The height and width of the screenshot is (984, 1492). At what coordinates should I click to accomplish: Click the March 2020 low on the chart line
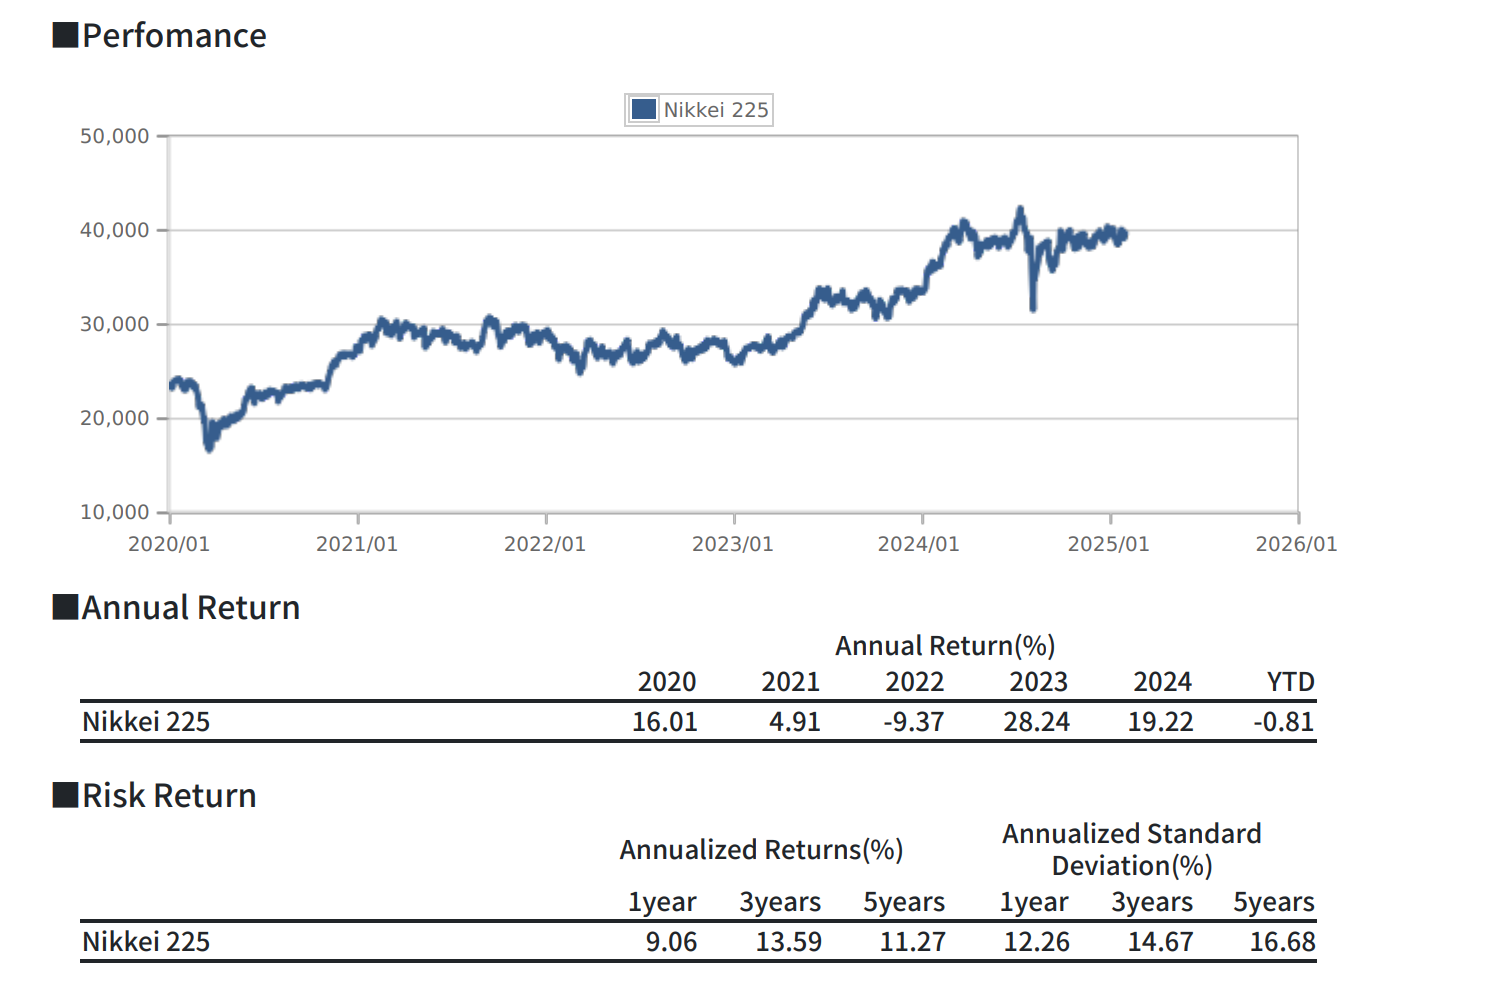209,448
